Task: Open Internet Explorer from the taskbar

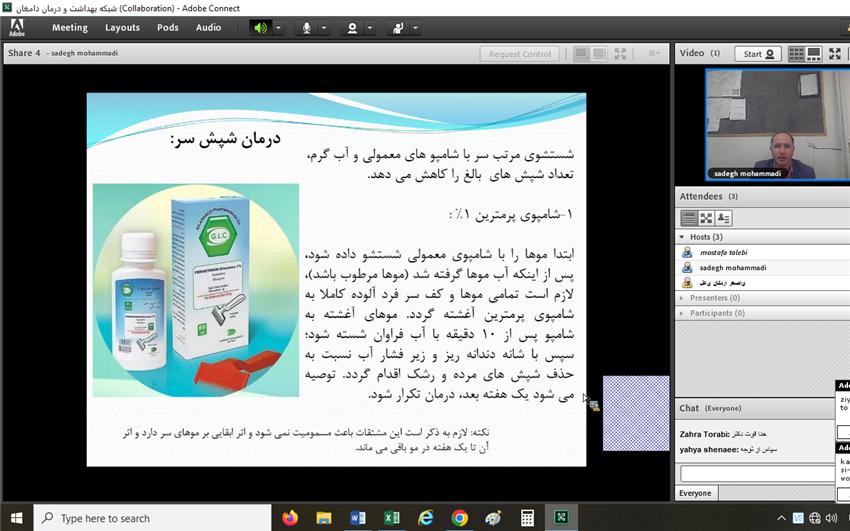Action: coord(426,518)
